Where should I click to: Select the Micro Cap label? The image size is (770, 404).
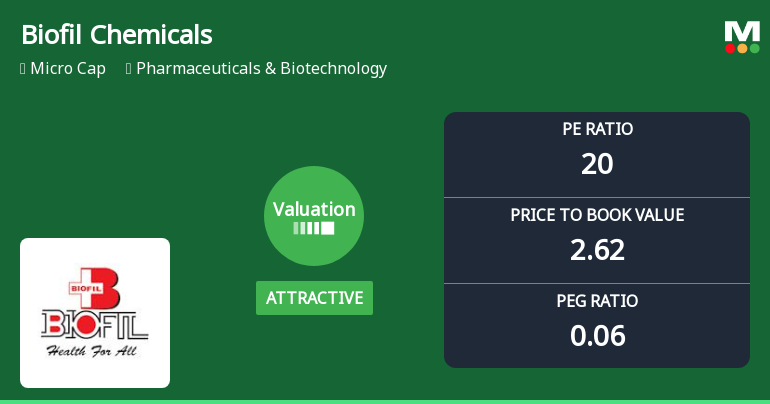click(68, 69)
